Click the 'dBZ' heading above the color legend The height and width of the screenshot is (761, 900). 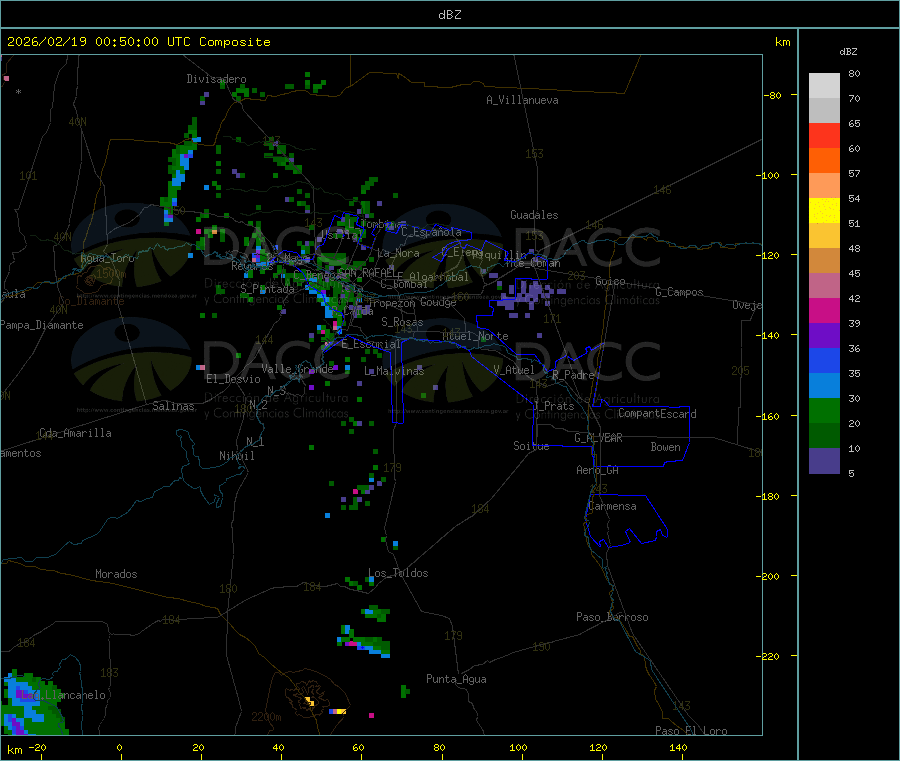tap(848, 52)
